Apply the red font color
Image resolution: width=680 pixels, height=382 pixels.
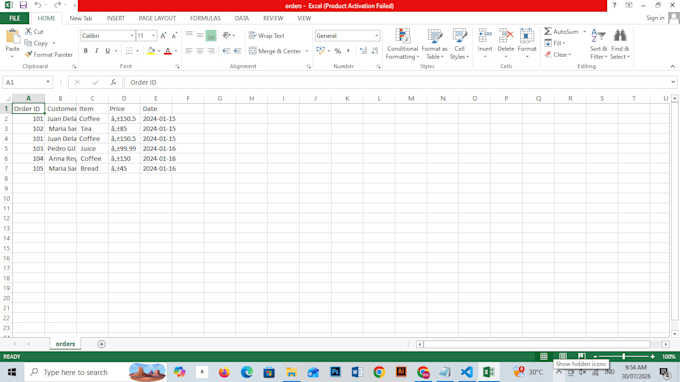point(168,51)
